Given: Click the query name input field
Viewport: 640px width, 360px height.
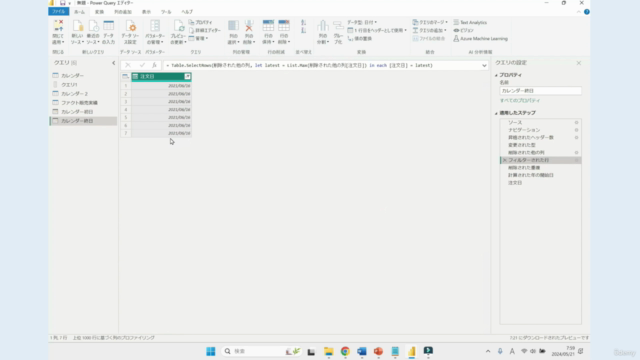Looking at the screenshot, I should point(540,91).
